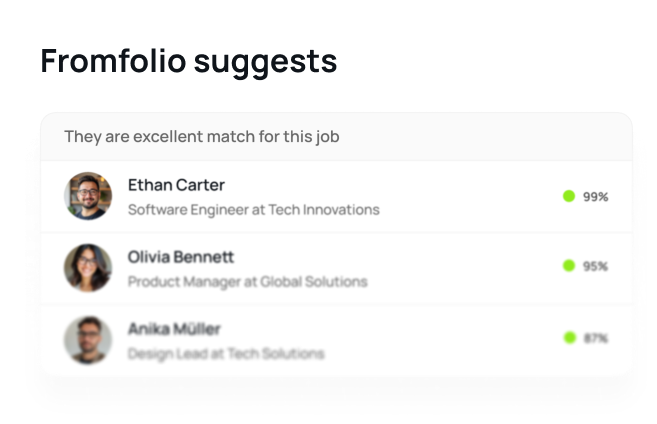
Task: Select the Anika Müller candidate row
Action: [x=336, y=341]
